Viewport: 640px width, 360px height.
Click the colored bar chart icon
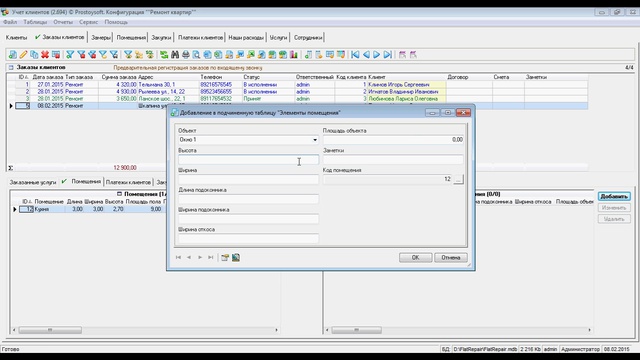pyautogui.click(x=293, y=54)
